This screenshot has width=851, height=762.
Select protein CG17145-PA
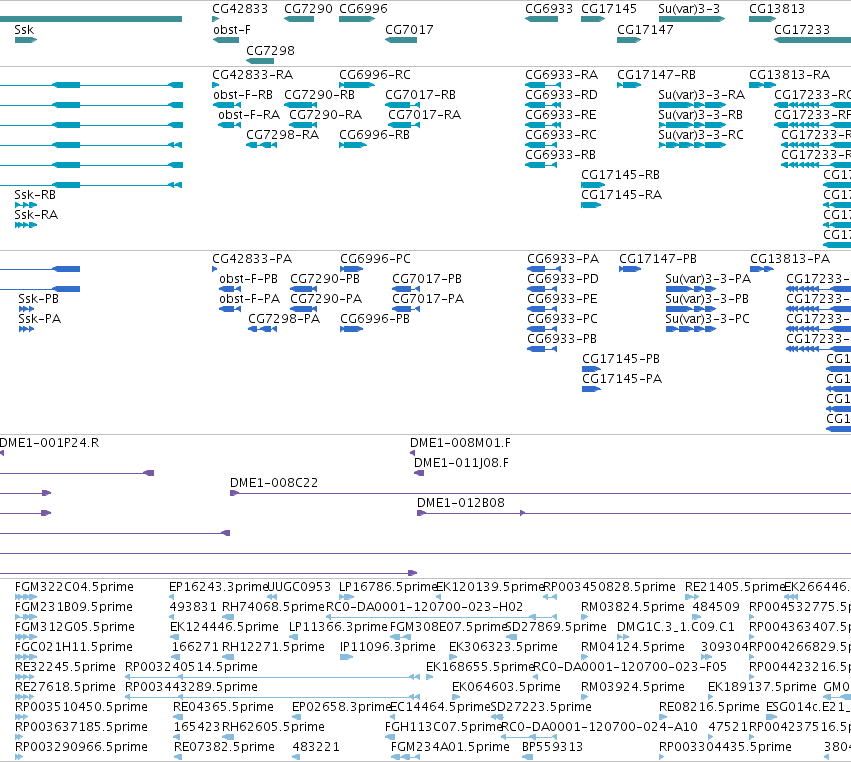592,389
